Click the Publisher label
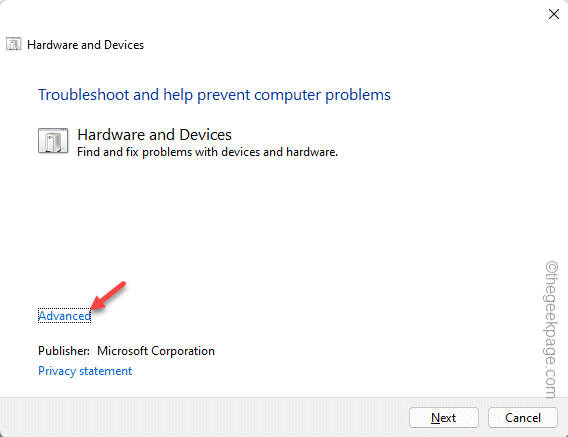Screen dimensions: 568x437 (64, 351)
